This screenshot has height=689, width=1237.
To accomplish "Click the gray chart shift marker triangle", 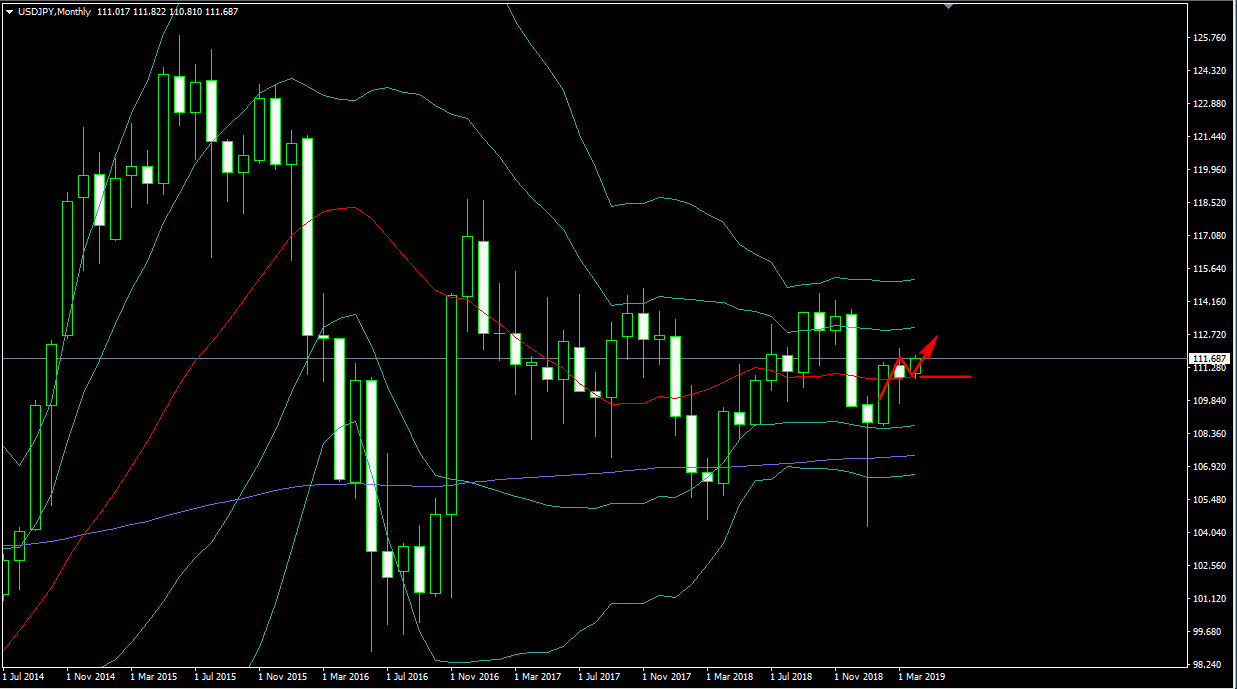I will click(948, 6).
